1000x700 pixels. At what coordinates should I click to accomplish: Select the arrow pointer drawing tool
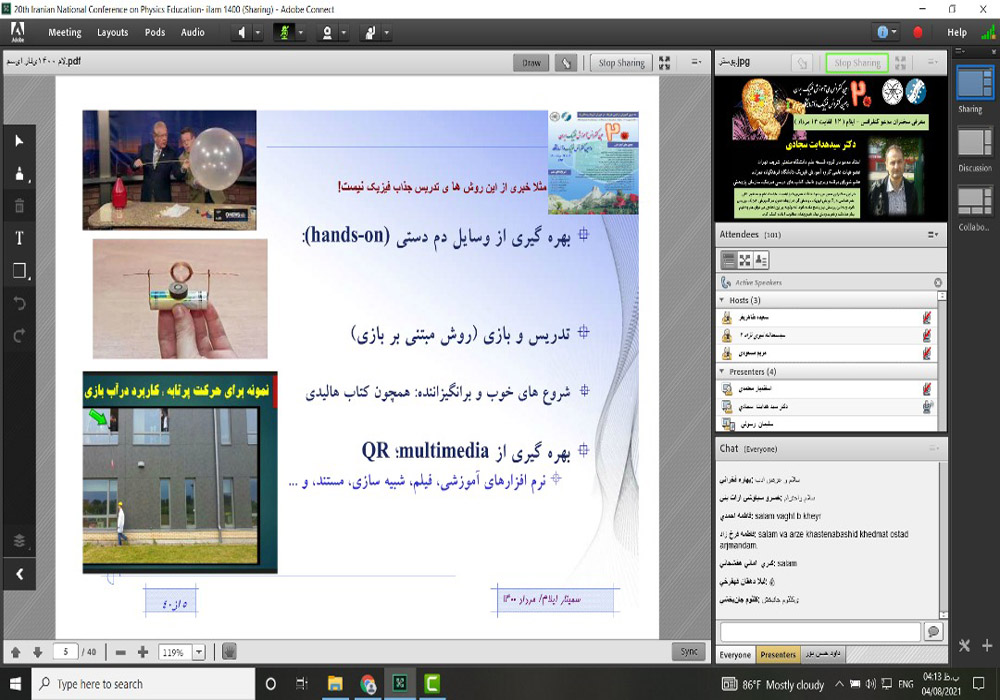click(x=18, y=141)
